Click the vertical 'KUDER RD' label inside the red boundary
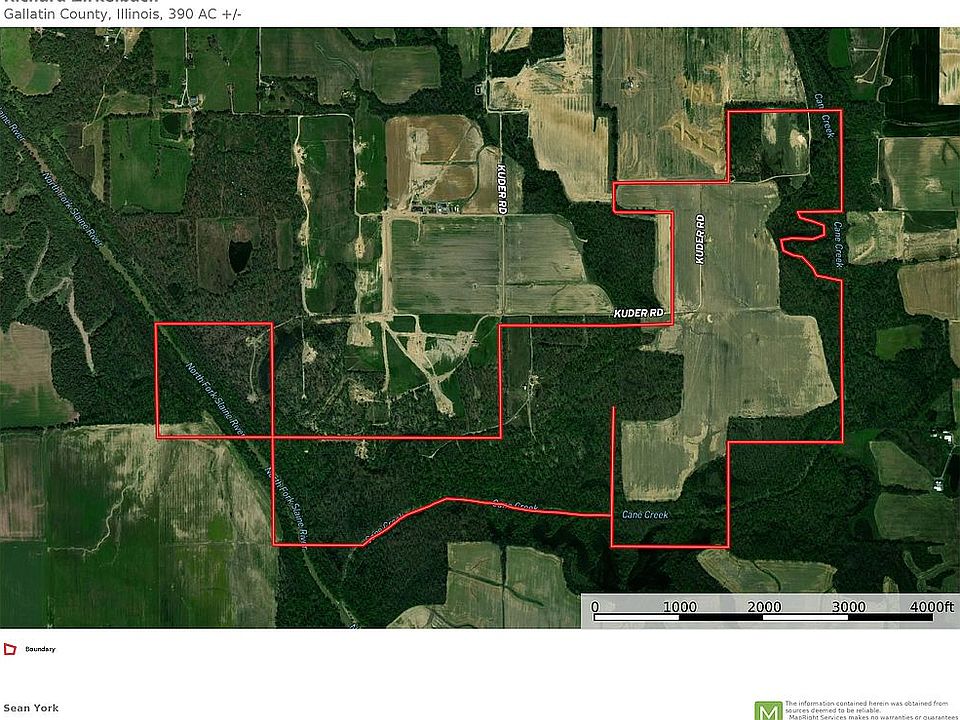The width and height of the screenshot is (960, 720). point(700,239)
